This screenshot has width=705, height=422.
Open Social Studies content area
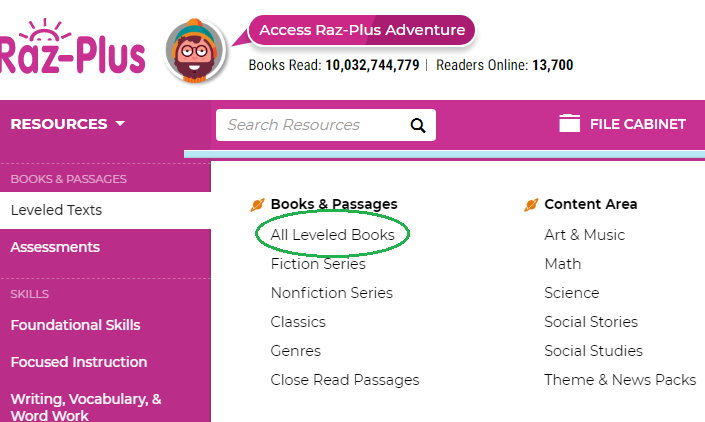pyautogui.click(x=593, y=351)
